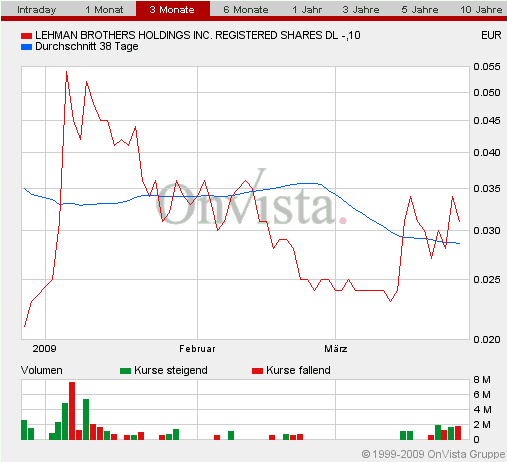
Task: Click the Kurse steigend legend text
Action: (171, 370)
